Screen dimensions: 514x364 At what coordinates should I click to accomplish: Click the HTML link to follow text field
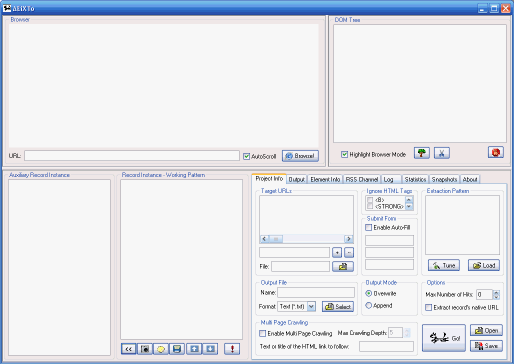(x=386, y=346)
